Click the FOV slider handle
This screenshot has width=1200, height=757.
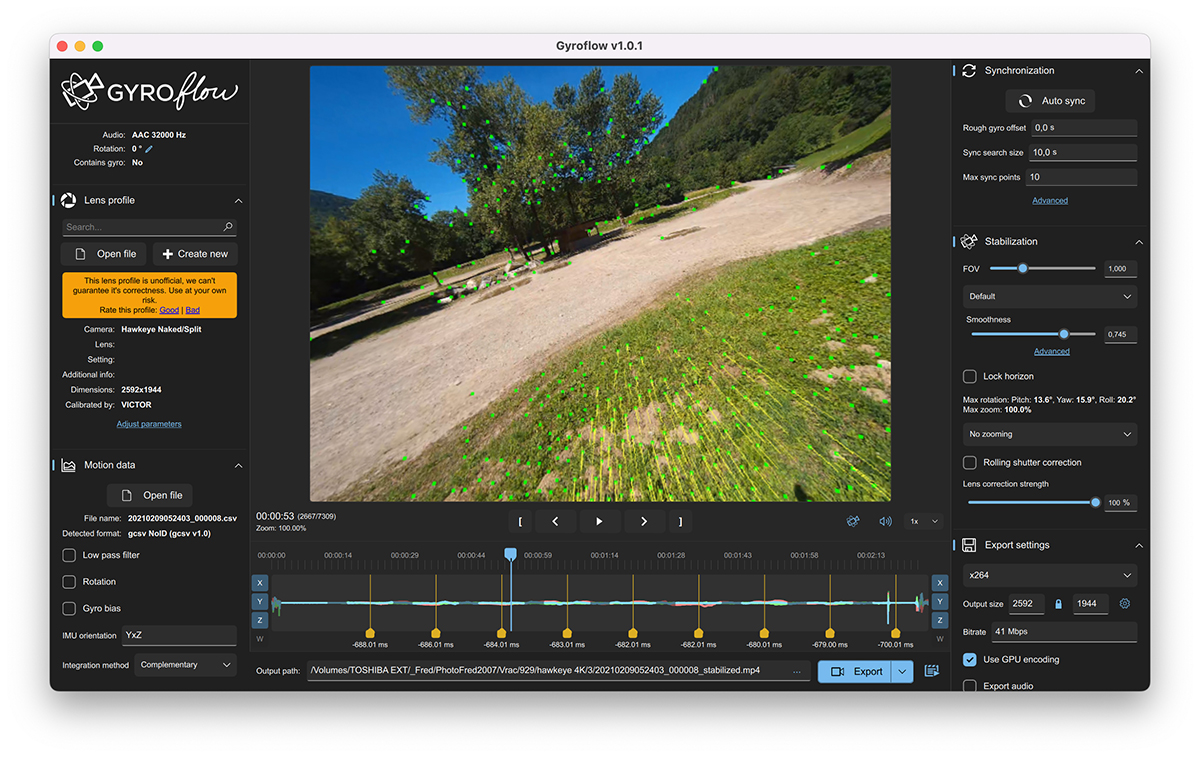click(1022, 268)
